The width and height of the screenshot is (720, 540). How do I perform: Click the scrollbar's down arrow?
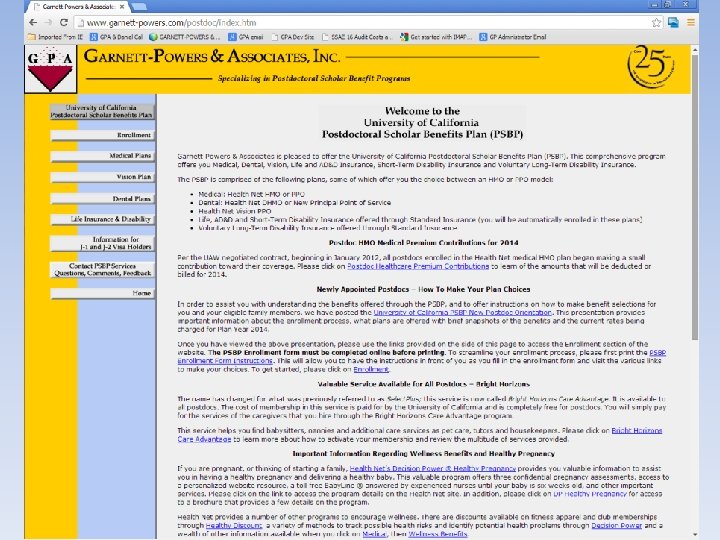695,535
